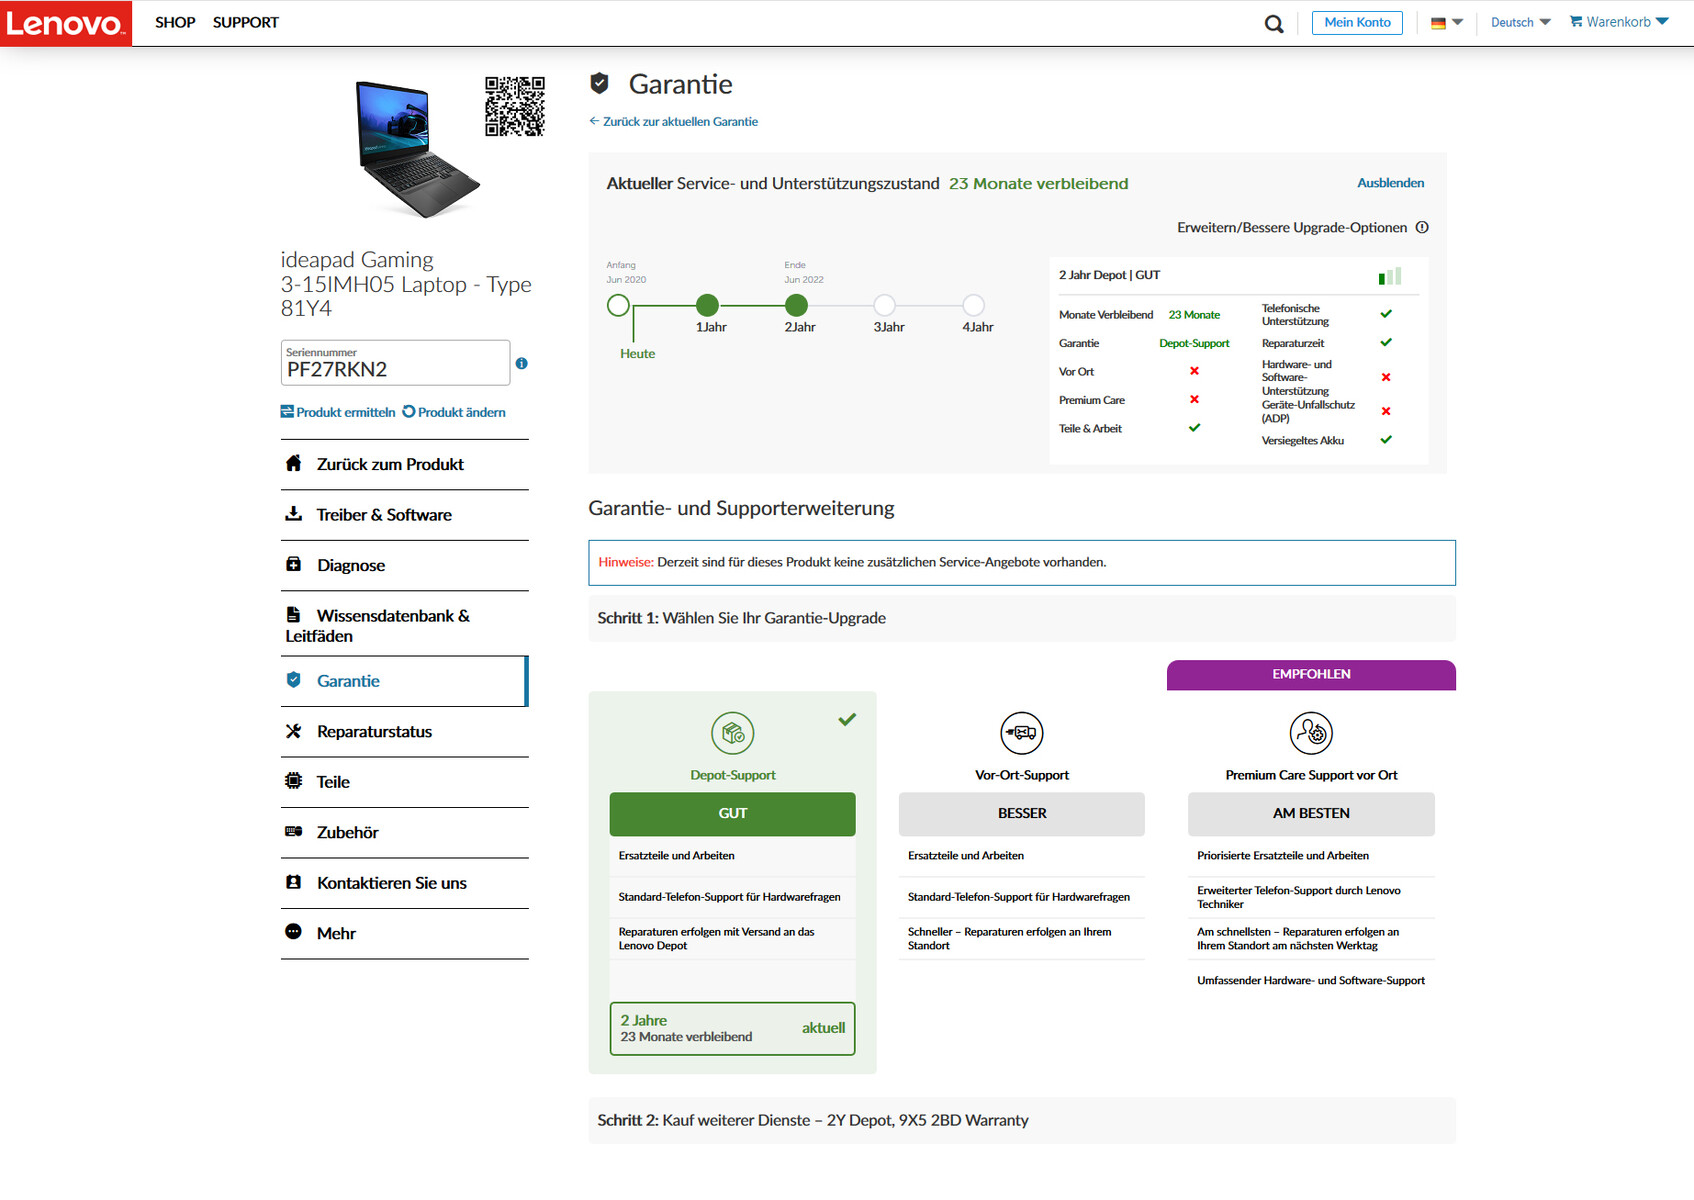Click the upgrade options info icon
The image size is (1694, 1200).
click(1422, 227)
